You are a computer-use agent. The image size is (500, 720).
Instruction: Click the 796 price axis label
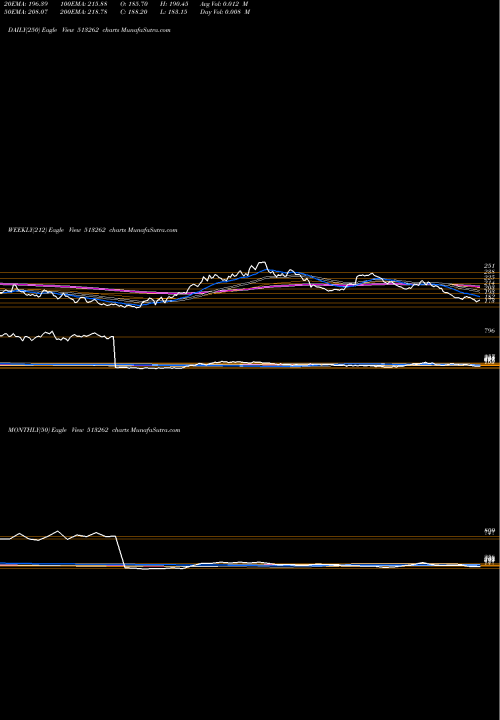click(x=489, y=331)
